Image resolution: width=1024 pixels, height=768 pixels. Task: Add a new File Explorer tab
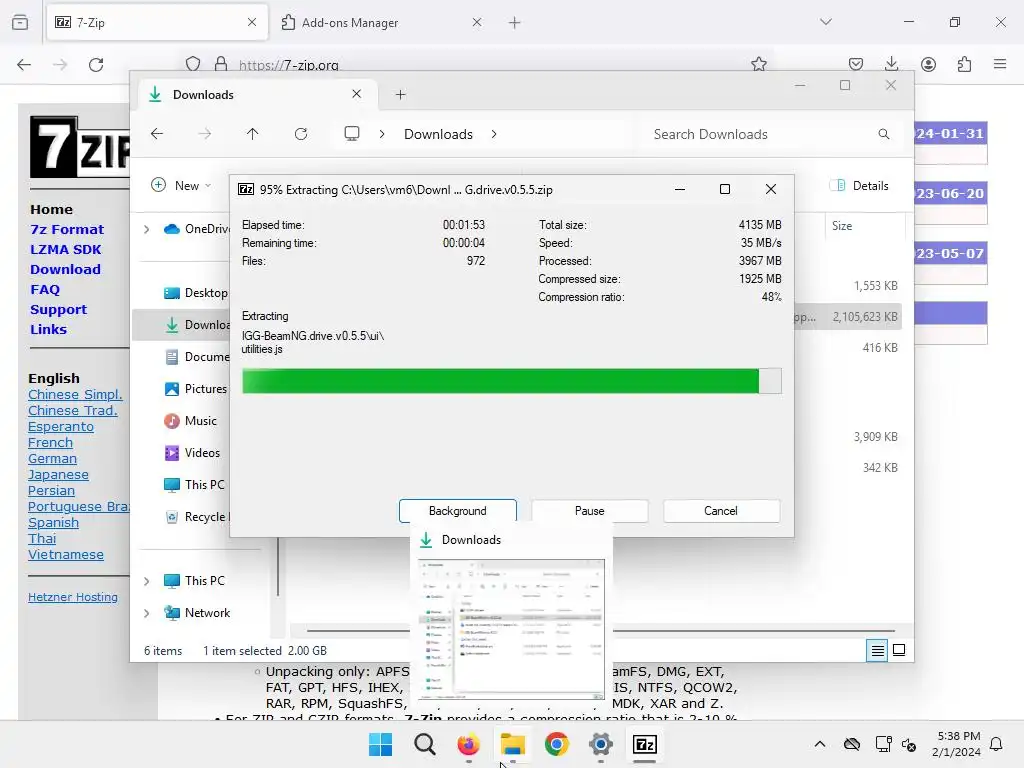point(400,95)
